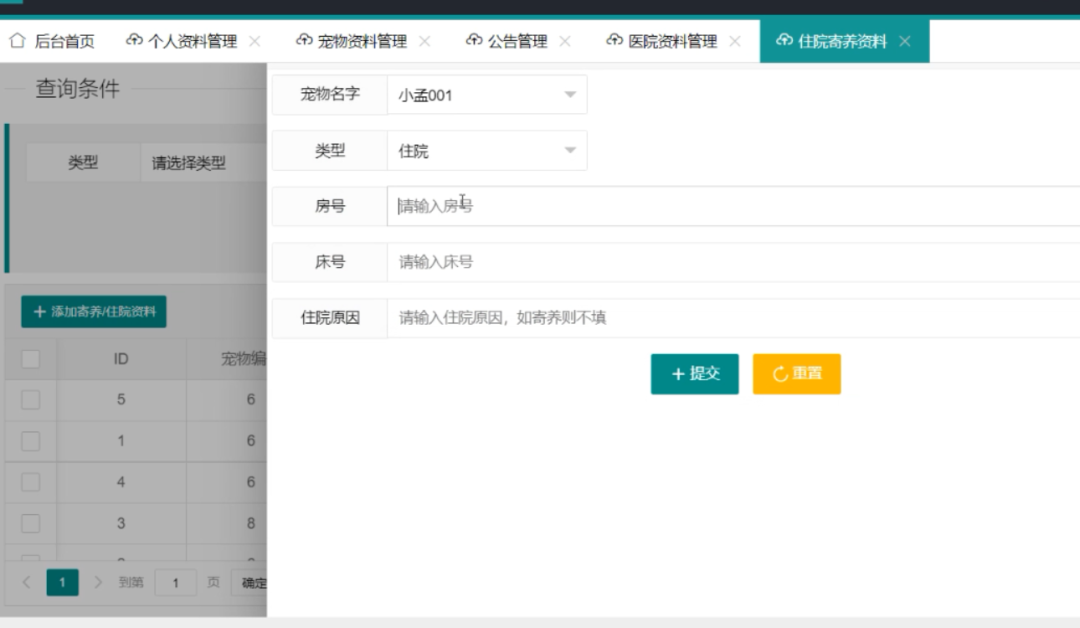
Task: Check the row with ID 3
Action: pos(30,523)
